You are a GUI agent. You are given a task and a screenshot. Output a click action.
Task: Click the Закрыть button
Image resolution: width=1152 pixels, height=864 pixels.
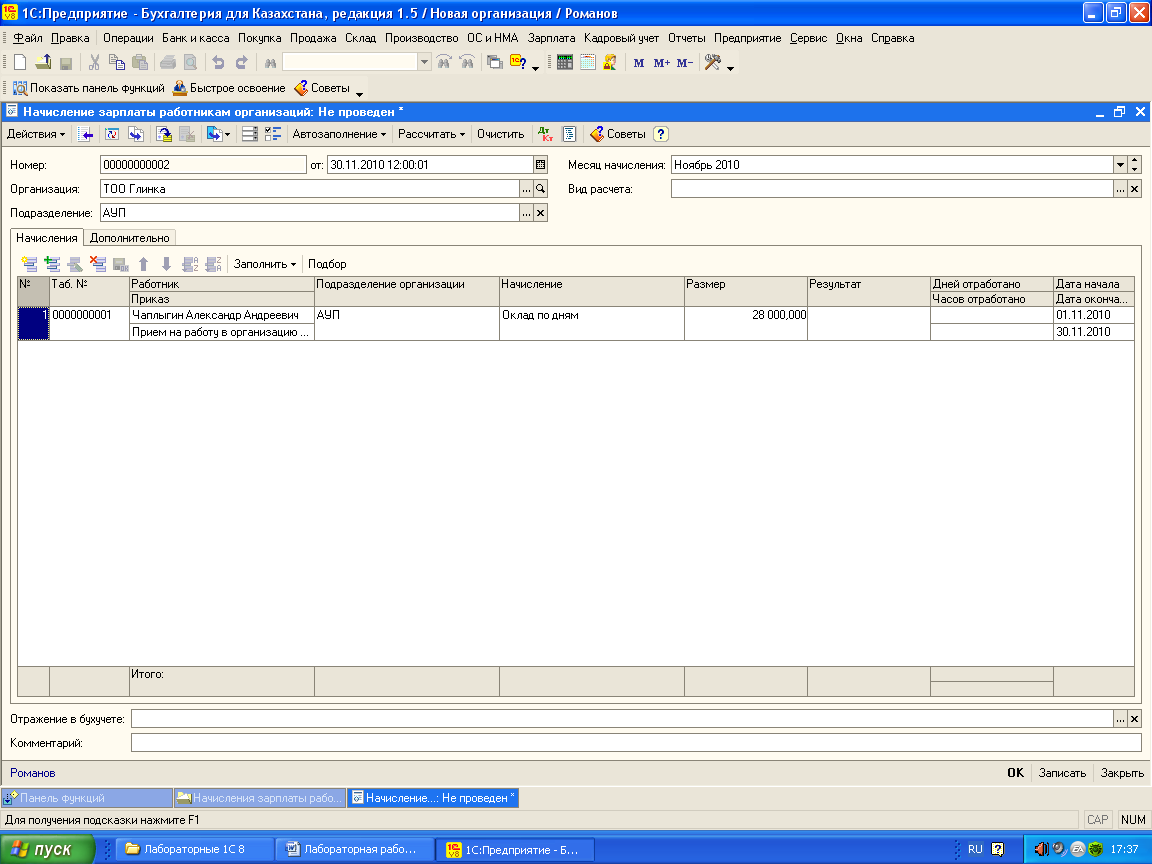click(1122, 773)
